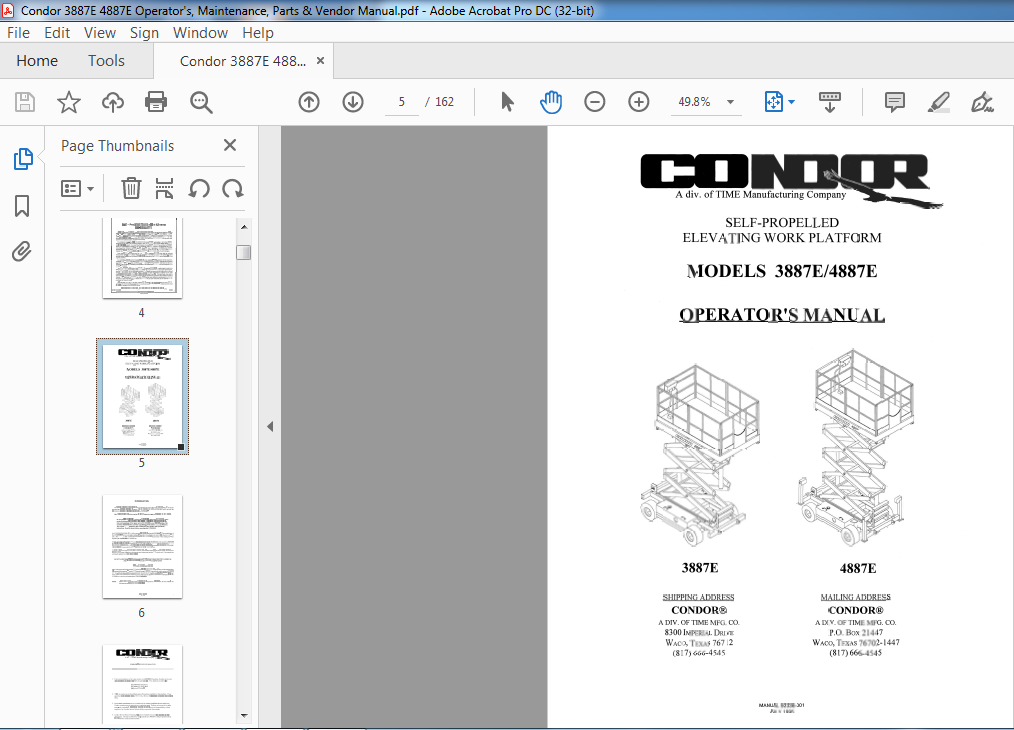Screen dimensions: 1014x730
Task: Delete selected page trash icon
Action: coord(131,189)
